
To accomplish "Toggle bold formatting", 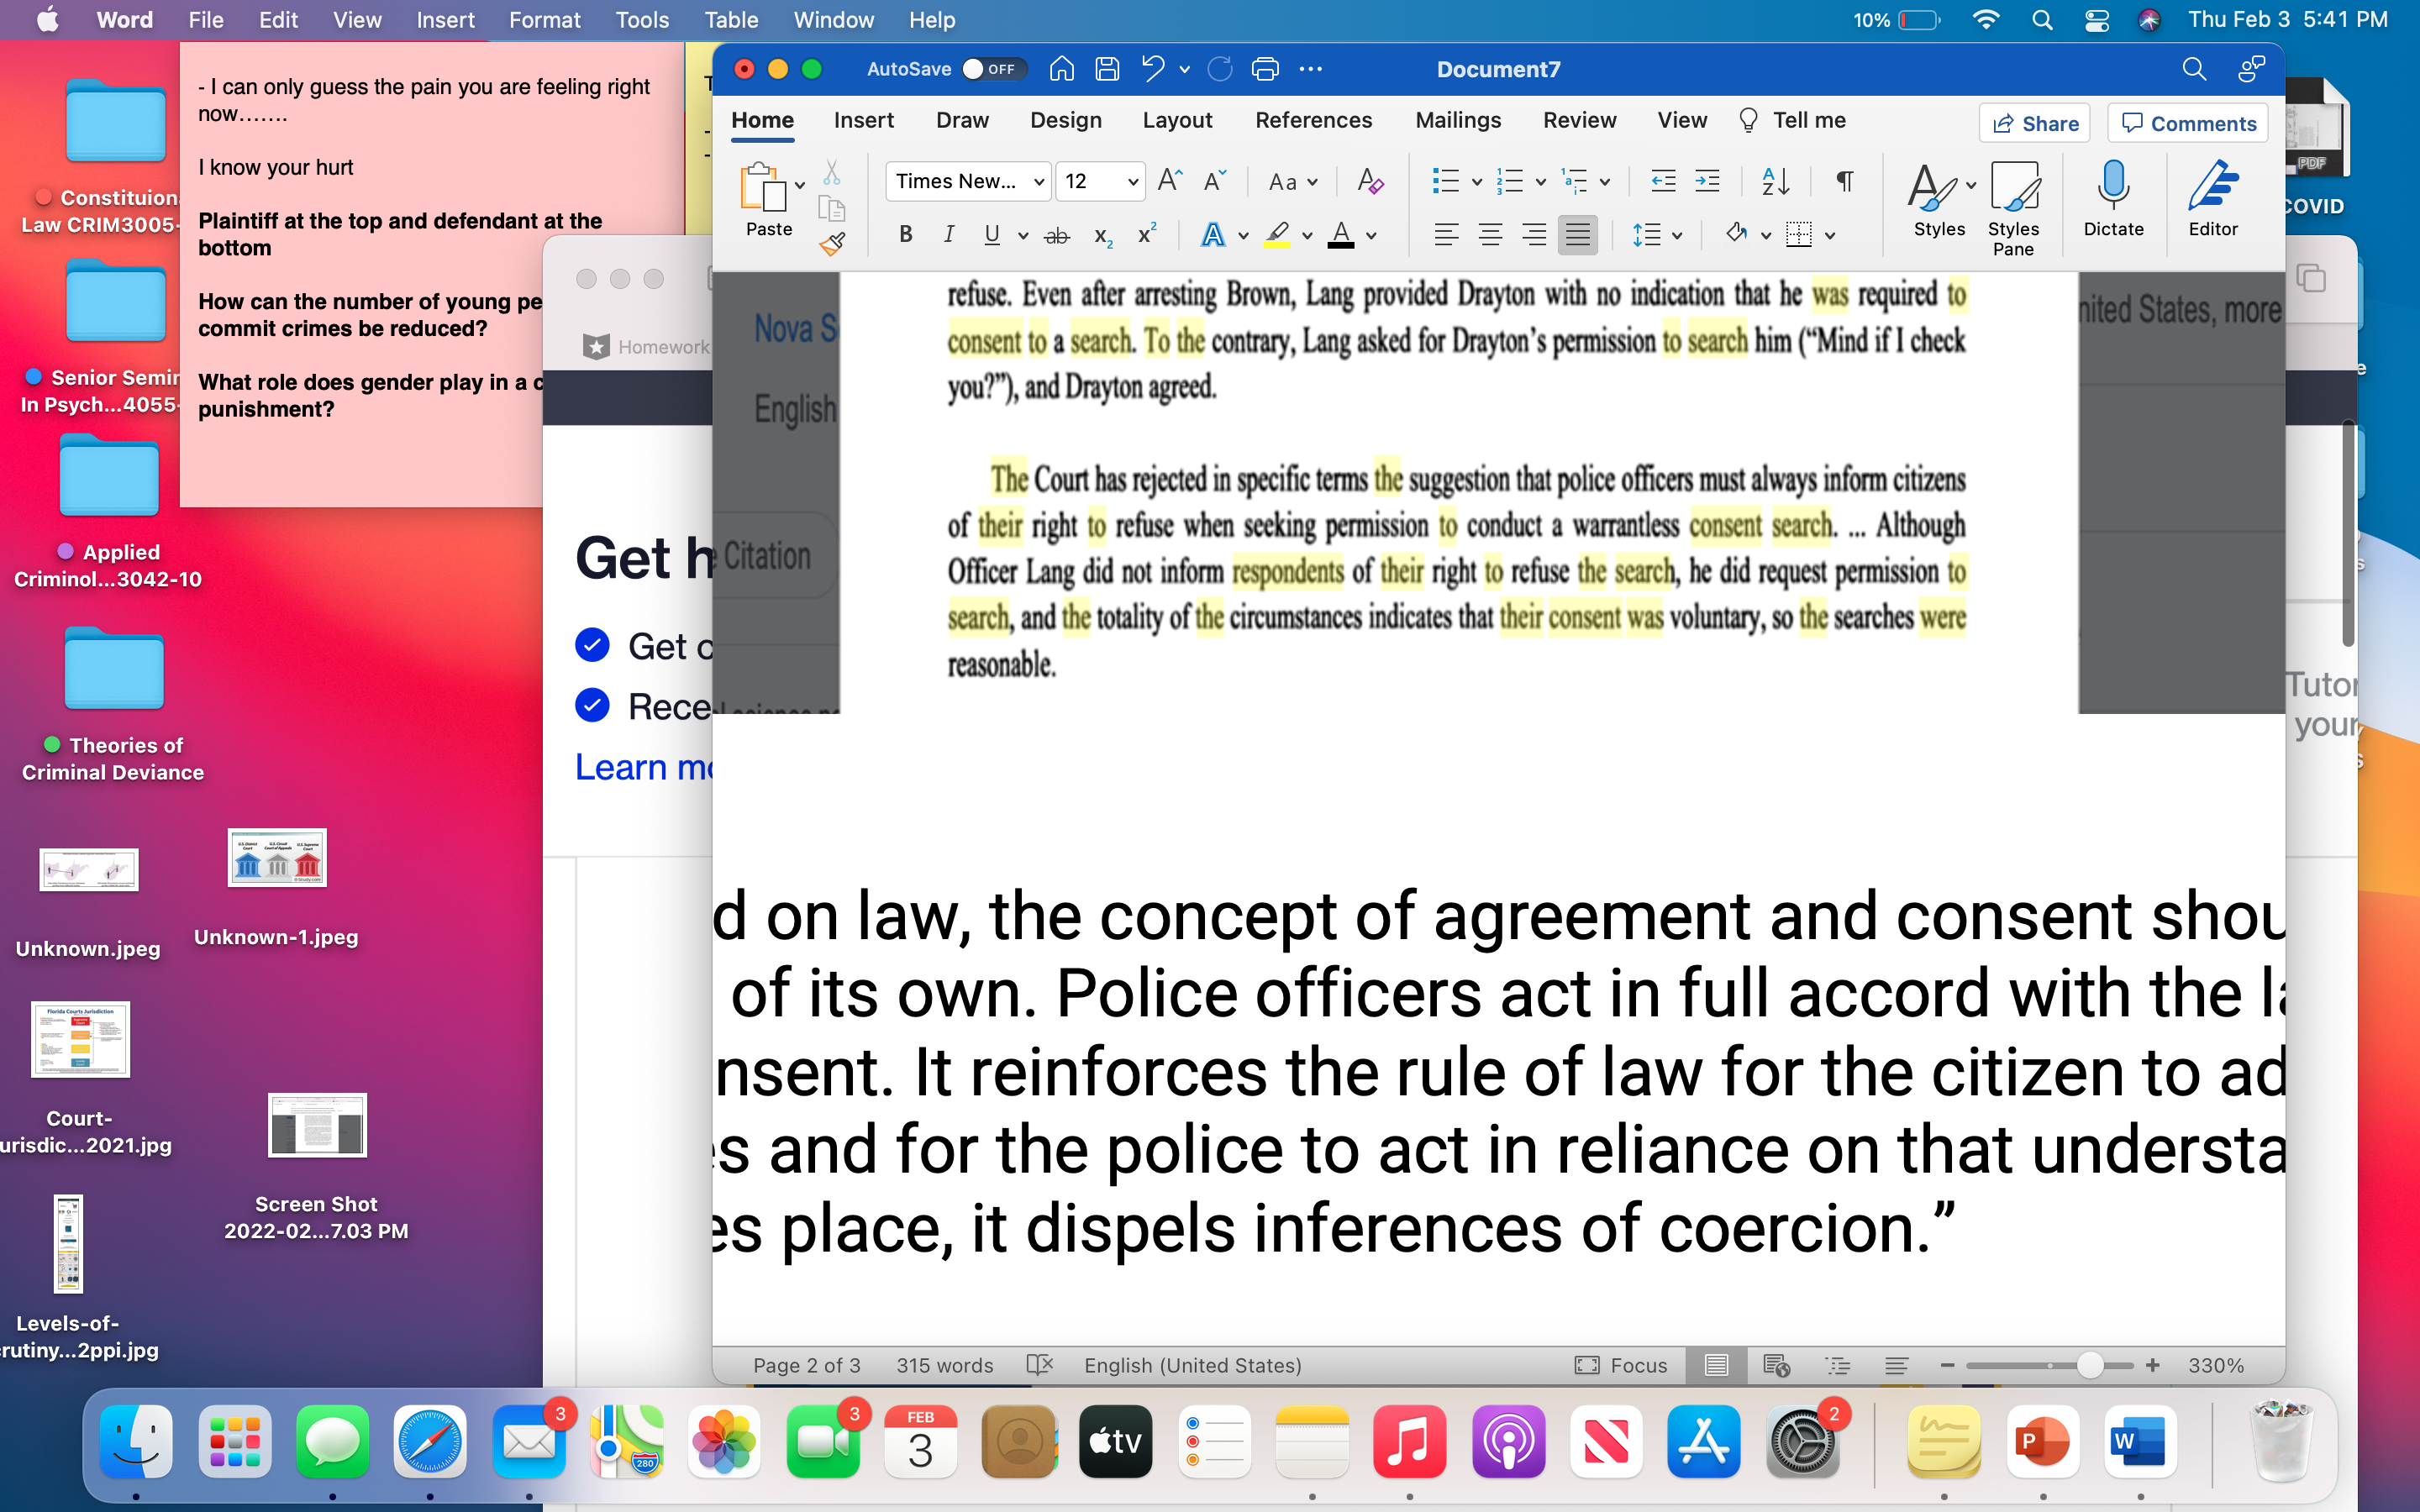I will coord(905,234).
